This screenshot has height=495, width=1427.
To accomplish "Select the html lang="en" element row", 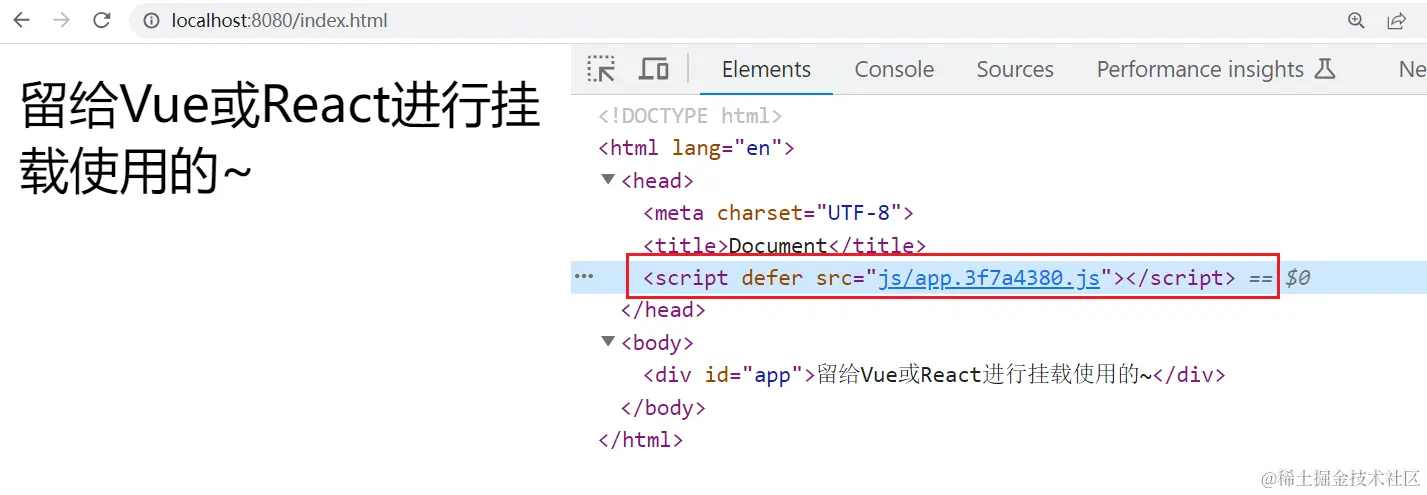I will tap(696, 148).
